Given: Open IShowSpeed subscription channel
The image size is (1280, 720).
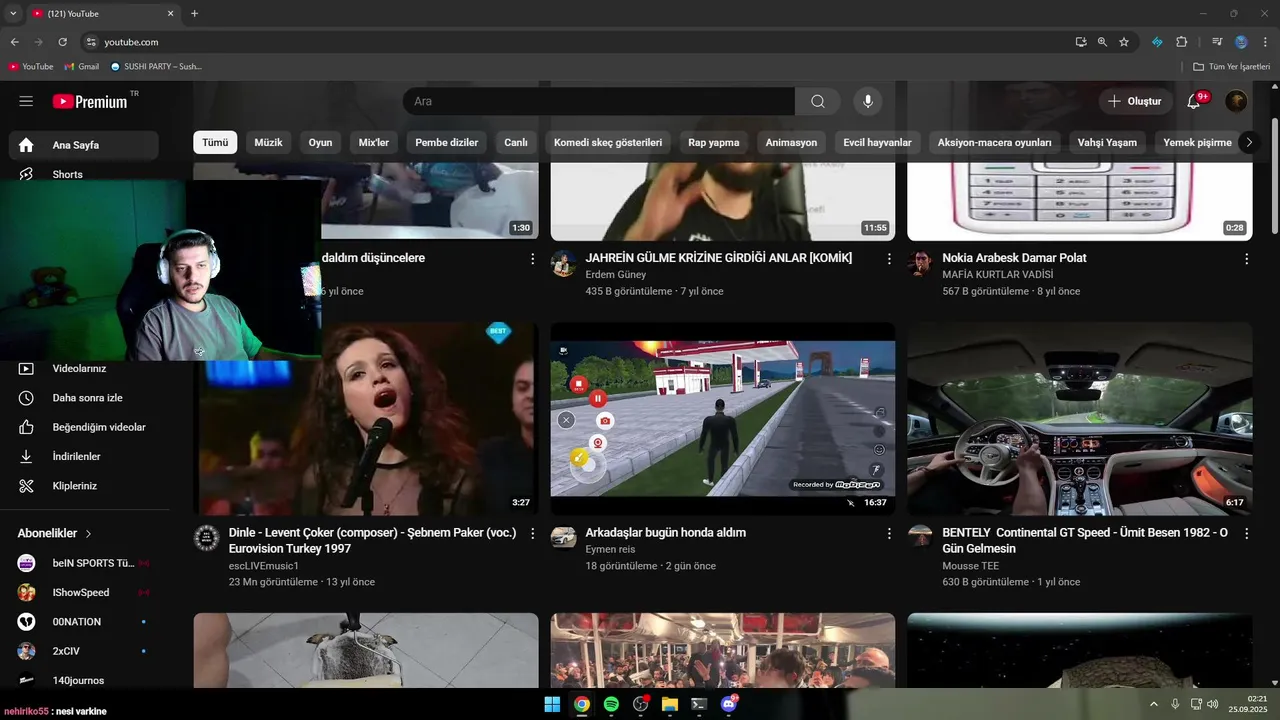Looking at the screenshot, I should (84, 592).
